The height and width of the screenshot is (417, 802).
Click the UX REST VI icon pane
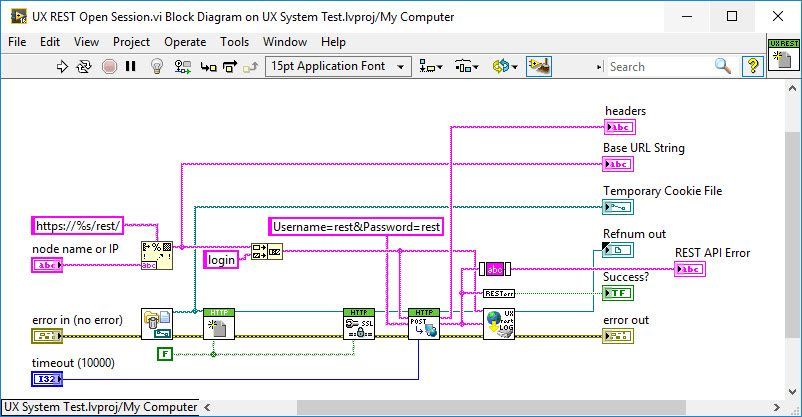(x=784, y=55)
